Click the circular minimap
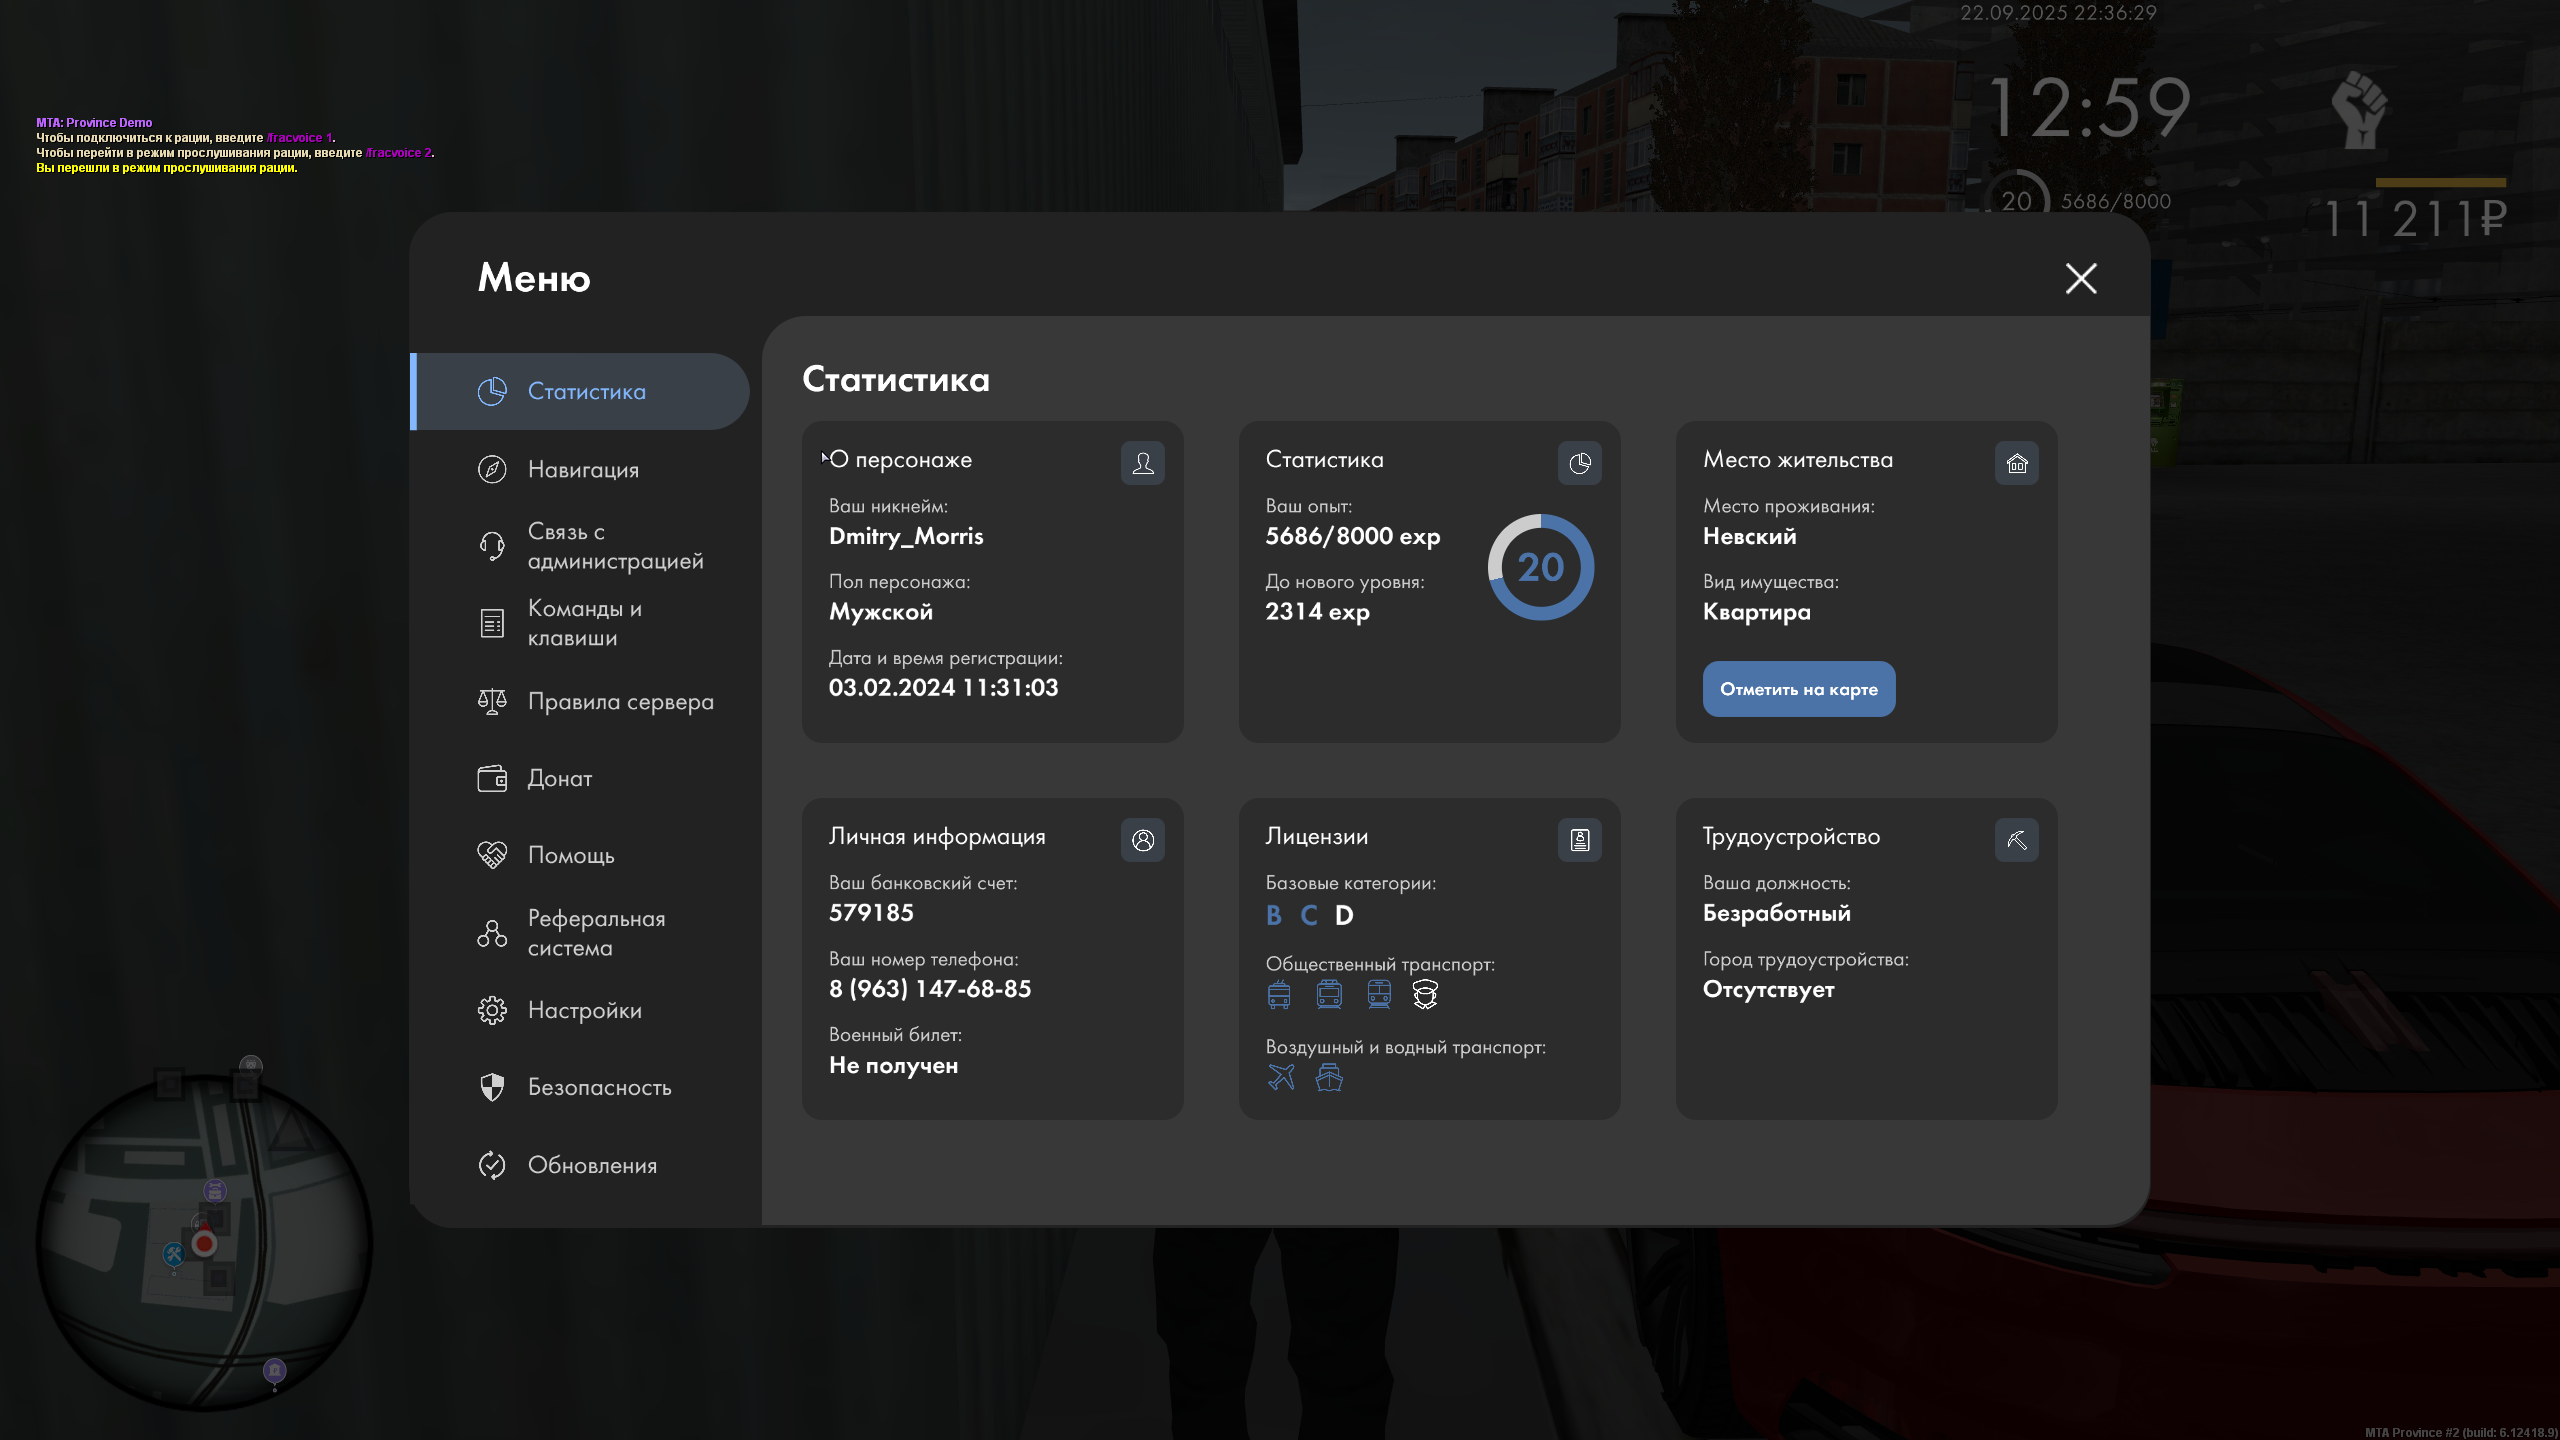Screen dimensions: 2560x1440 (205, 1243)
